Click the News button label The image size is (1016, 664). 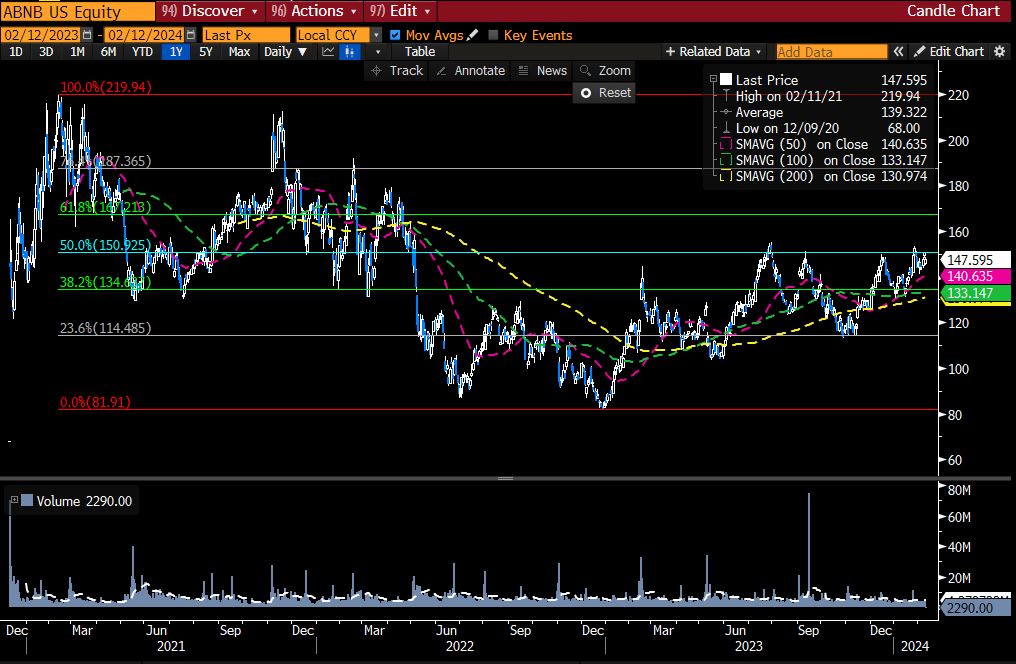(551, 71)
